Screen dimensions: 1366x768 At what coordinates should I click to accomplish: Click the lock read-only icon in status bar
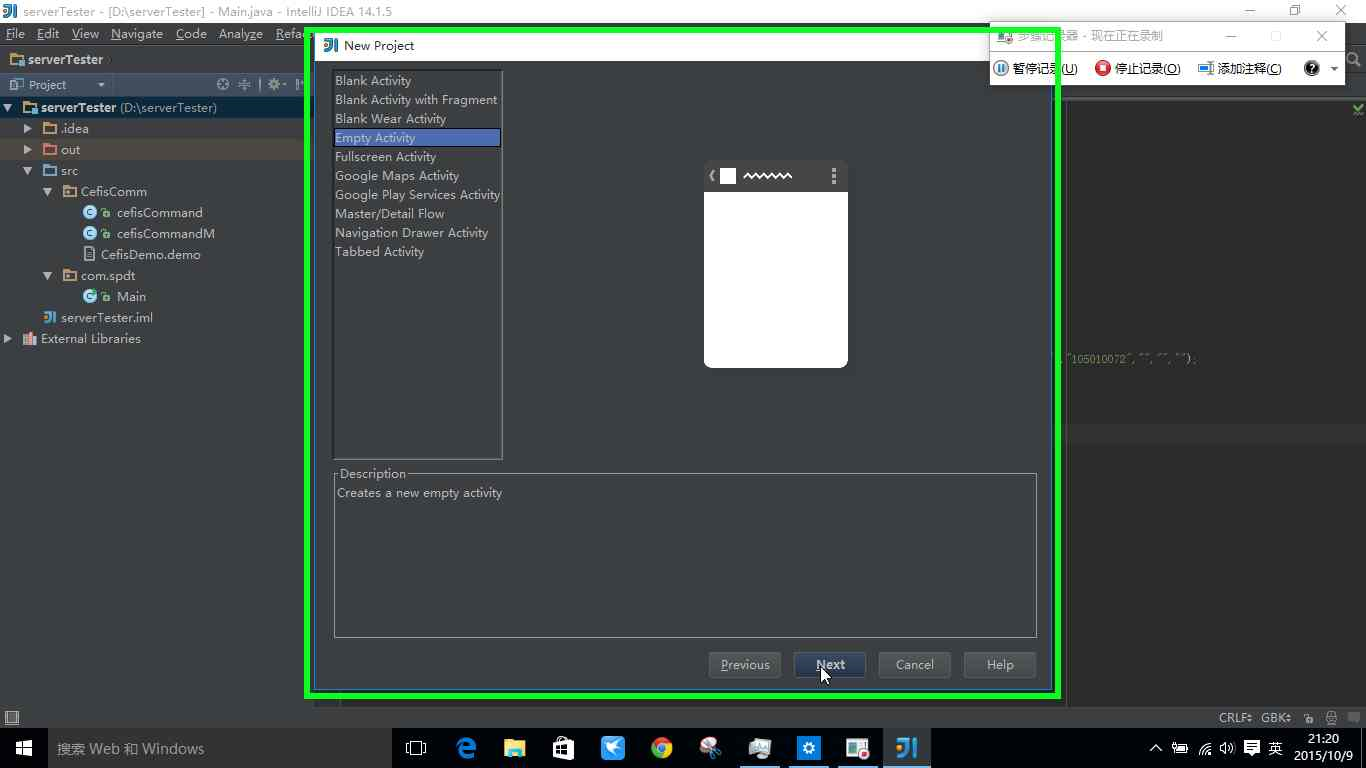[1308, 718]
